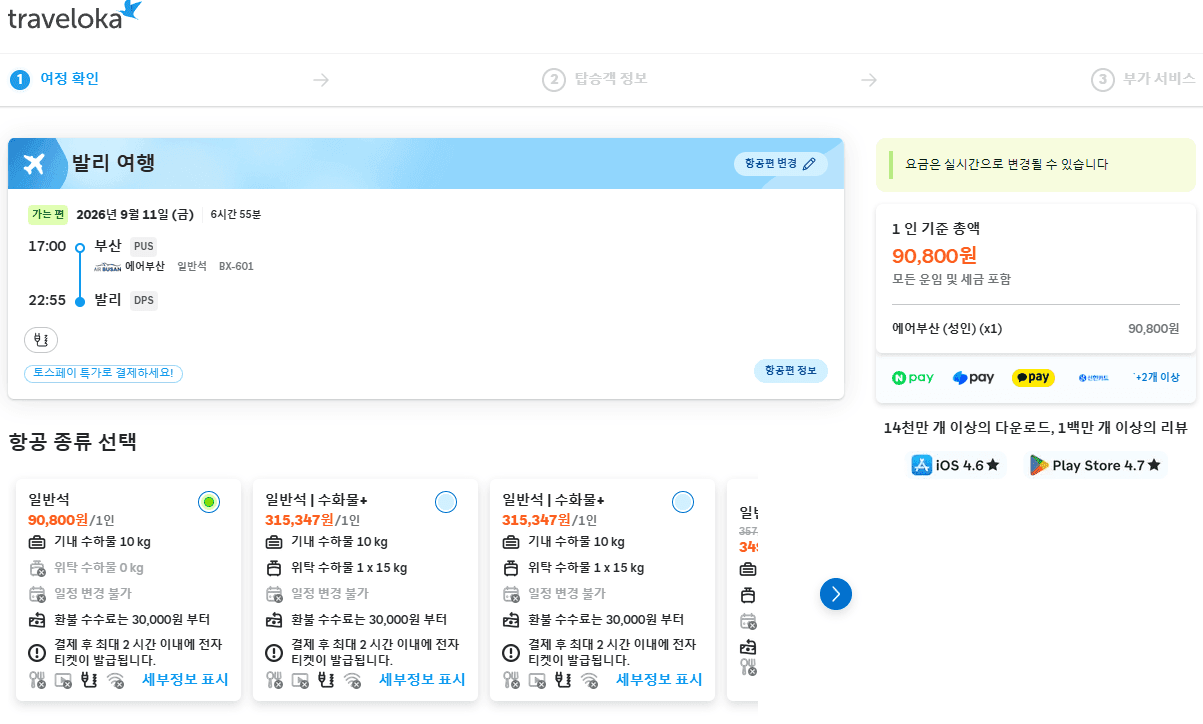Screen dimensions: 1203x724
Task: Expand 세부정보 표시 in the 90,800원 card
Action: (x=185, y=680)
